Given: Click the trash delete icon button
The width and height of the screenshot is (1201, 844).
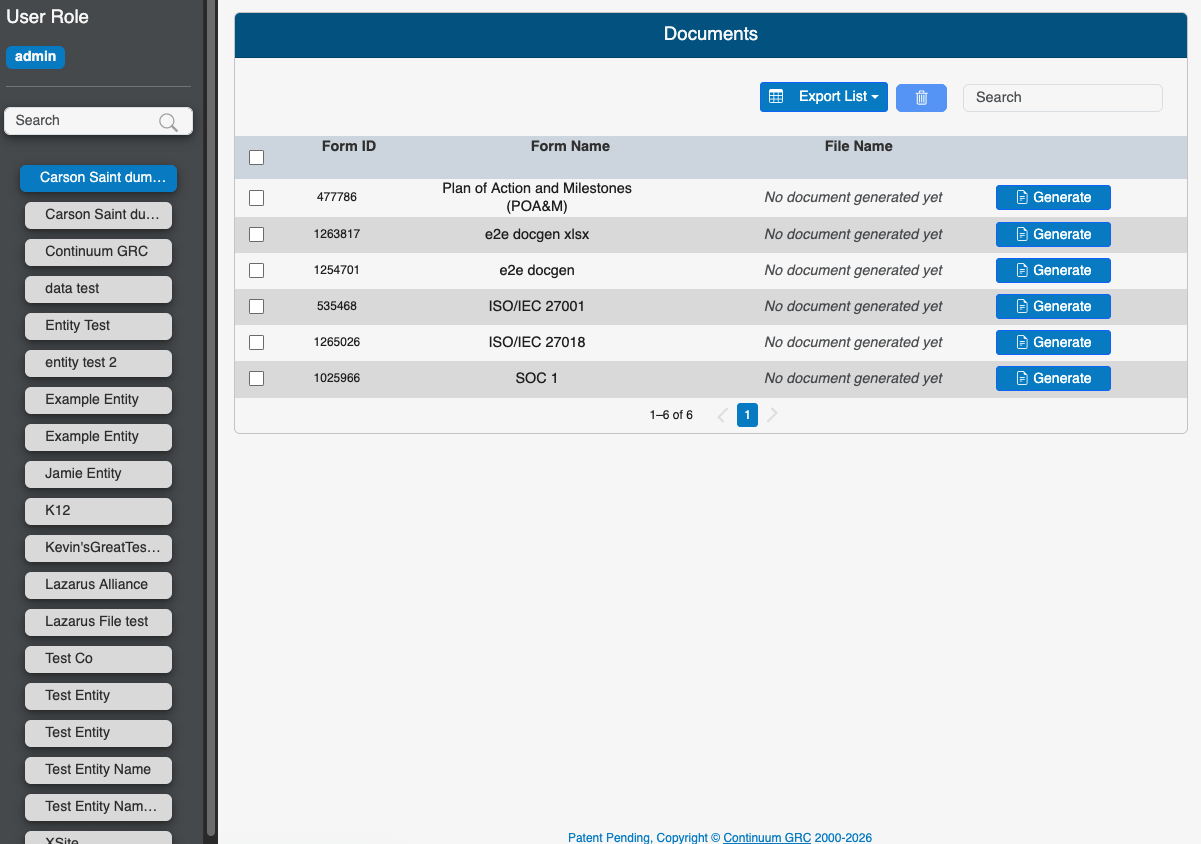Looking at the screenshot, I should click(x=921, y=98).
